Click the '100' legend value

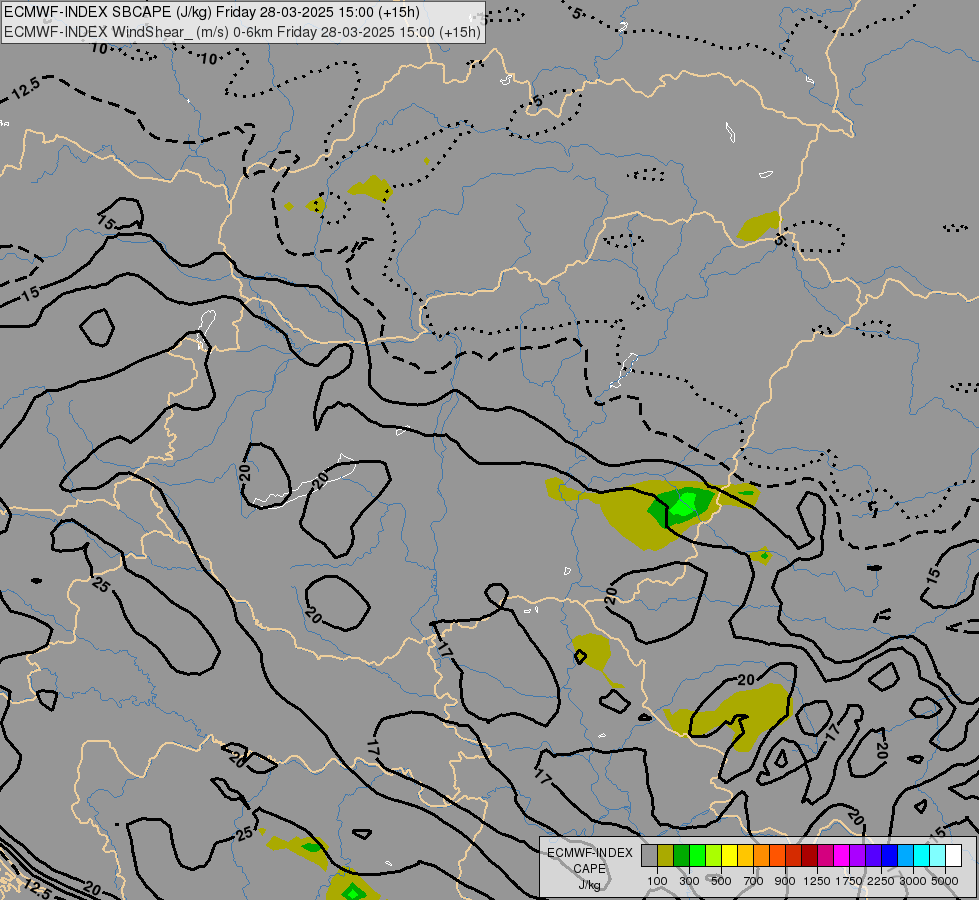pos(657,881)
